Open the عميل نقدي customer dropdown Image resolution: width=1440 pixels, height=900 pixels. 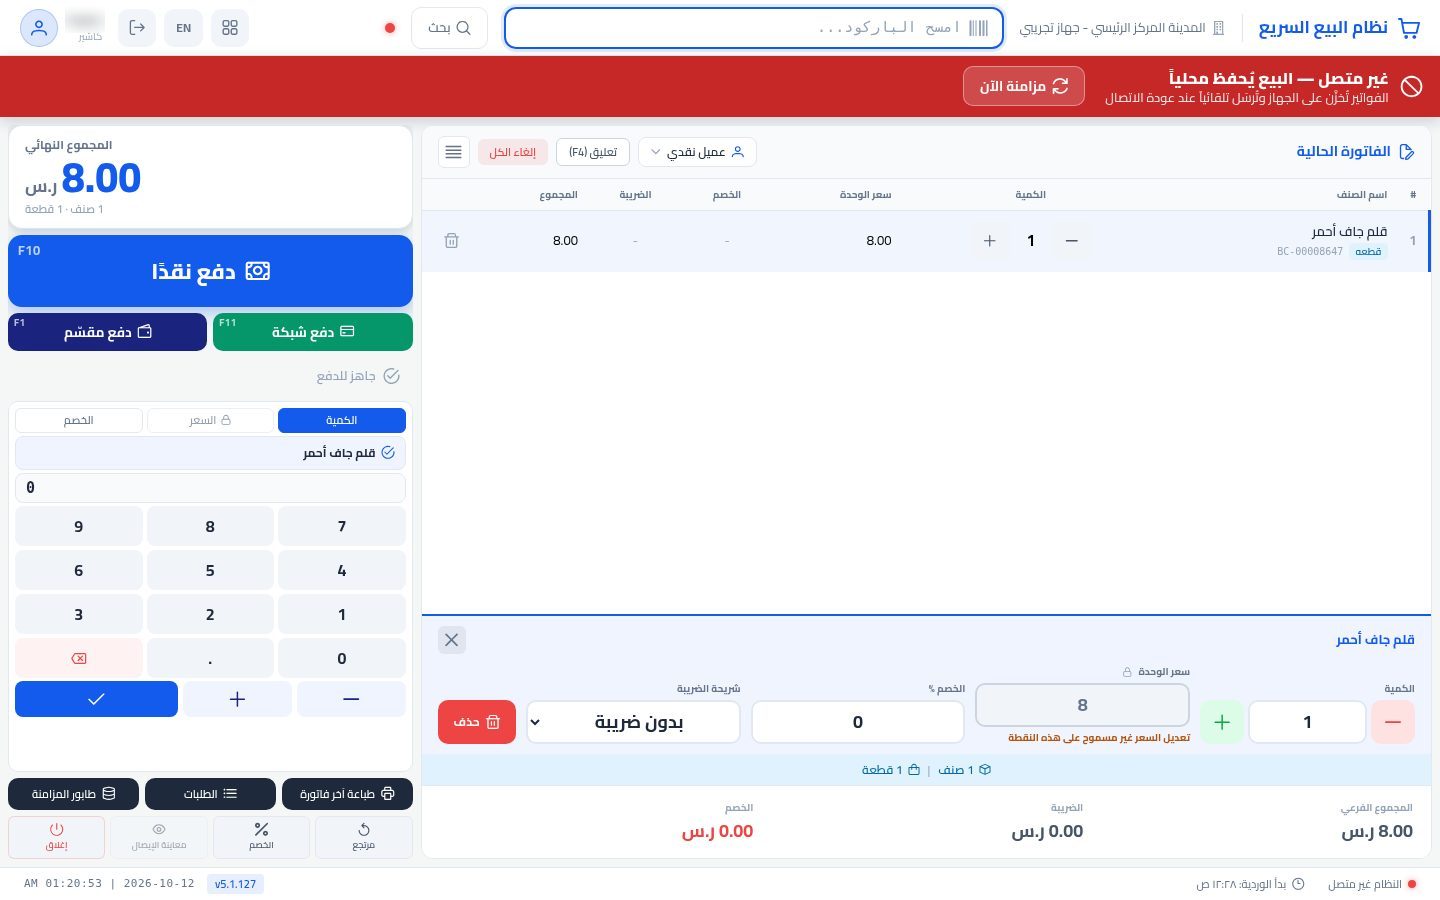697,152
